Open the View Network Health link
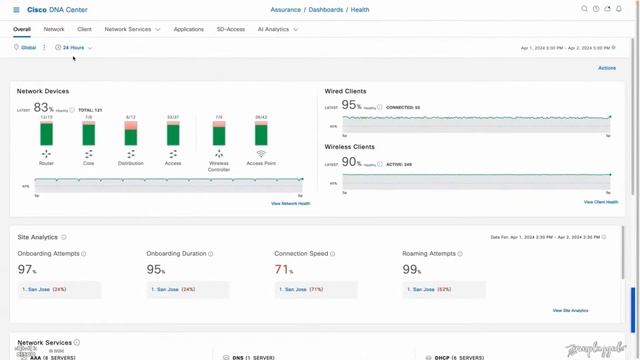The height and width of the screenshot is (360, 640). (291, 203)
